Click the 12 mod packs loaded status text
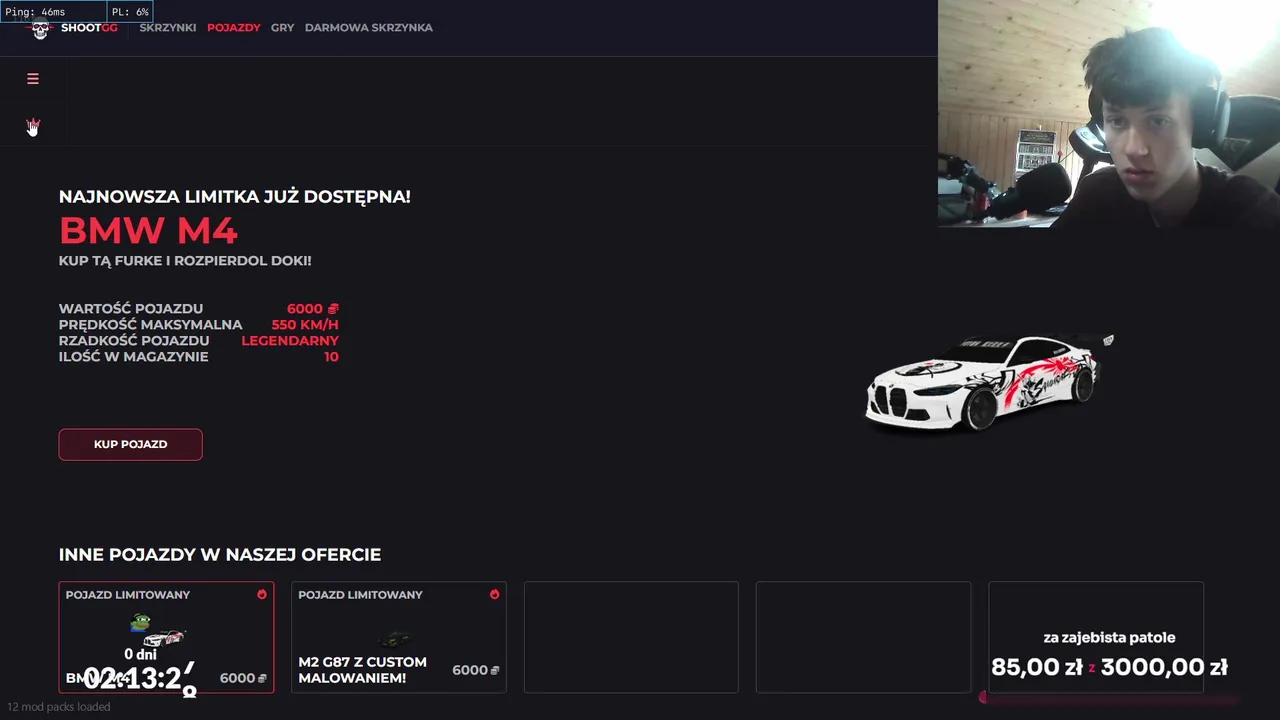This screenshot has height=720, width=1280. 58,707
